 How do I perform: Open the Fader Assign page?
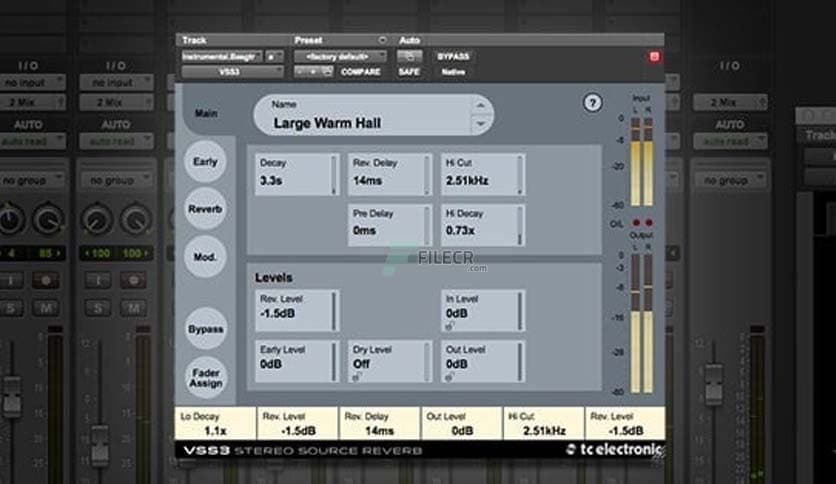coord(205,377)
